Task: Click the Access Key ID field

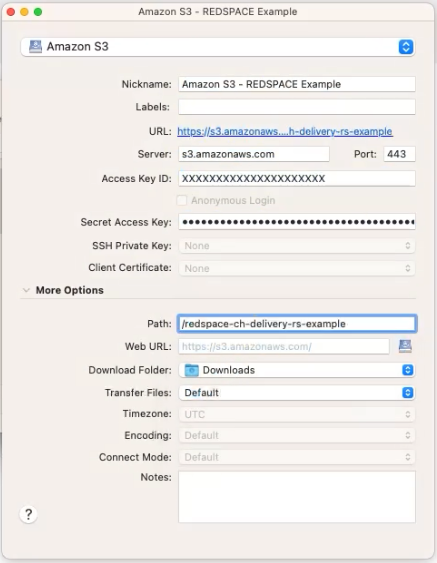Action: click(297, 178)
